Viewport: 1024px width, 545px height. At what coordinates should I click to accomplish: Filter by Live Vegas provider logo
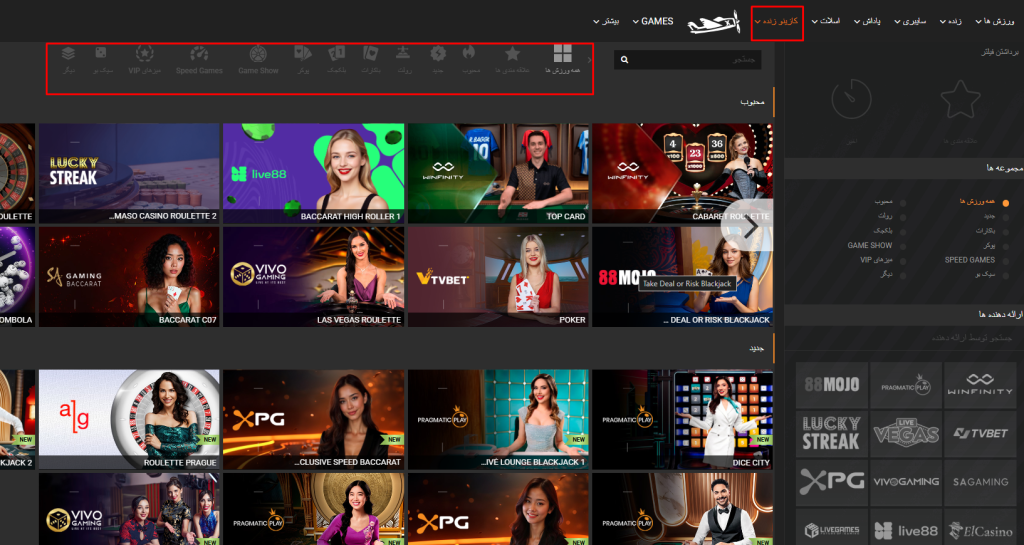[x=906, y=433]
